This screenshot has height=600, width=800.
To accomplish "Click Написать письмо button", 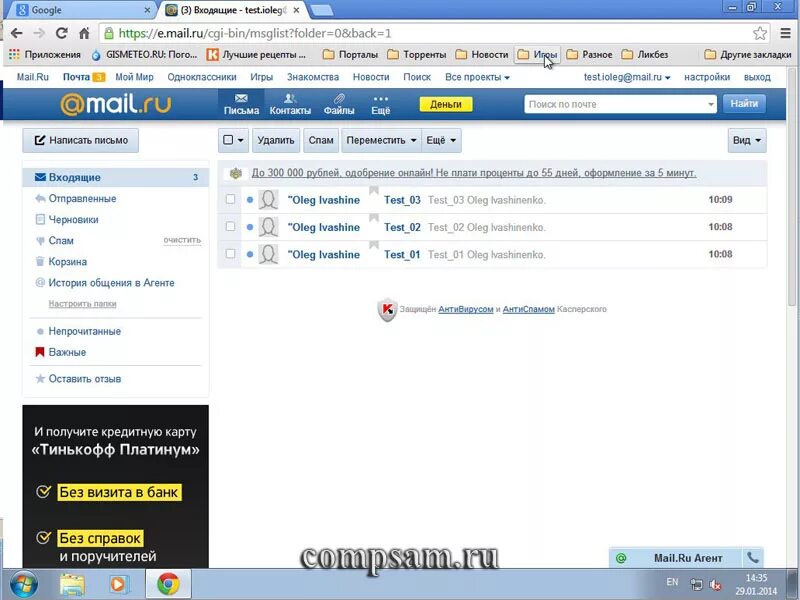I will tap(81, 140).
